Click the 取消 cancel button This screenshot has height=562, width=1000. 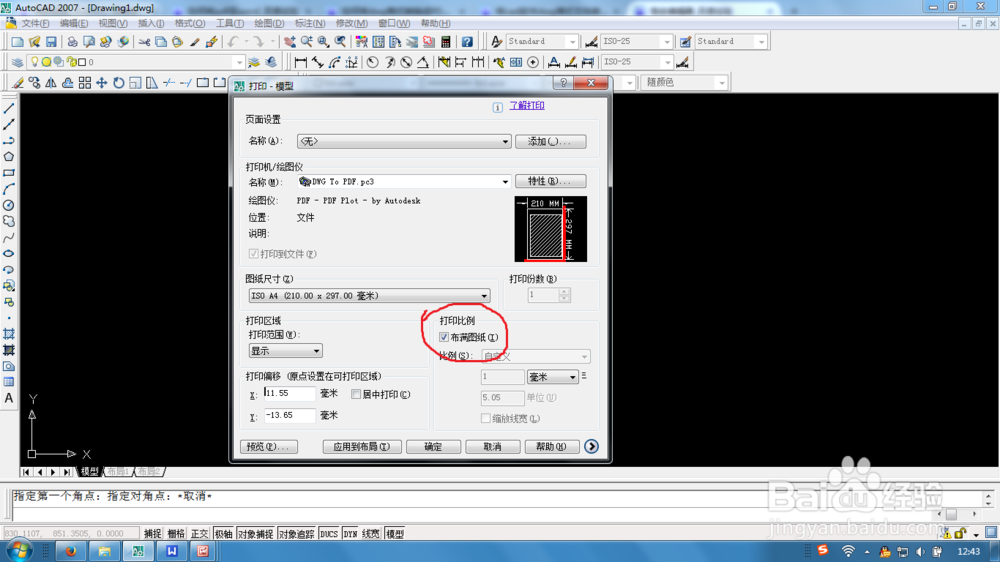492,447
